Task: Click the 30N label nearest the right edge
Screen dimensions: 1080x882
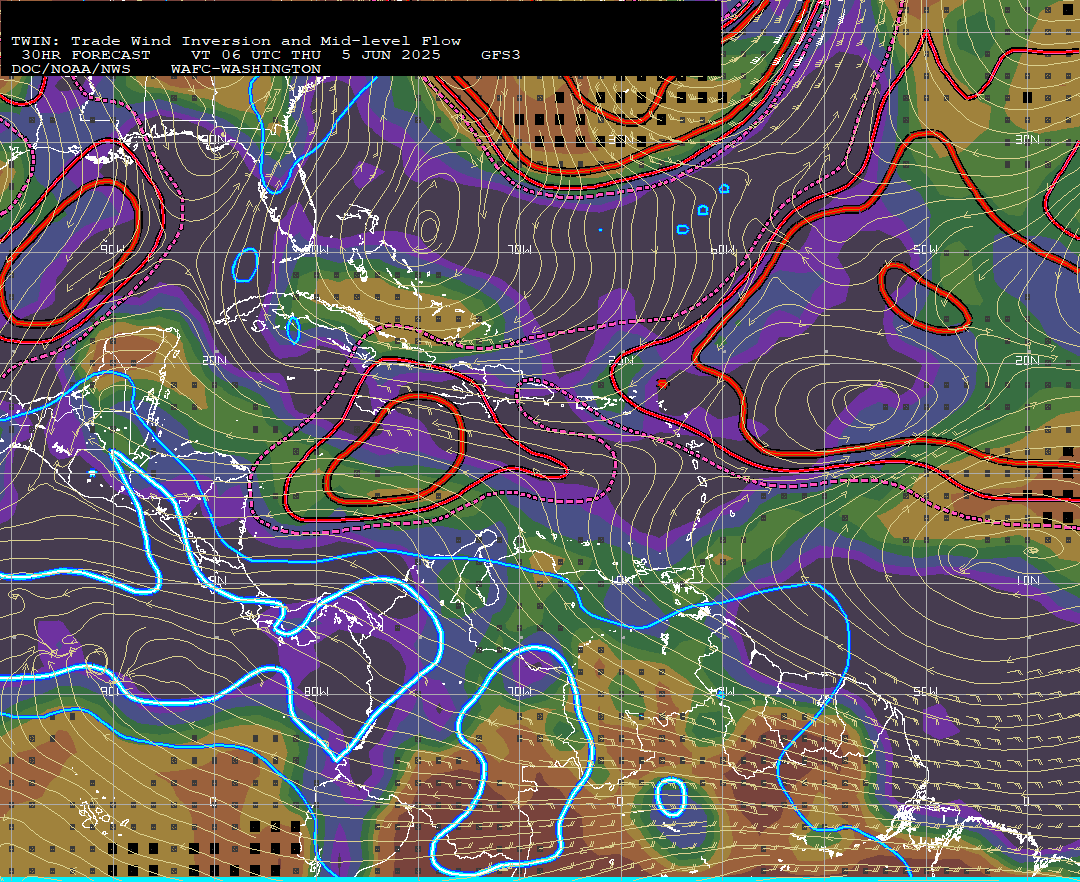Action: pos(1027,140)
